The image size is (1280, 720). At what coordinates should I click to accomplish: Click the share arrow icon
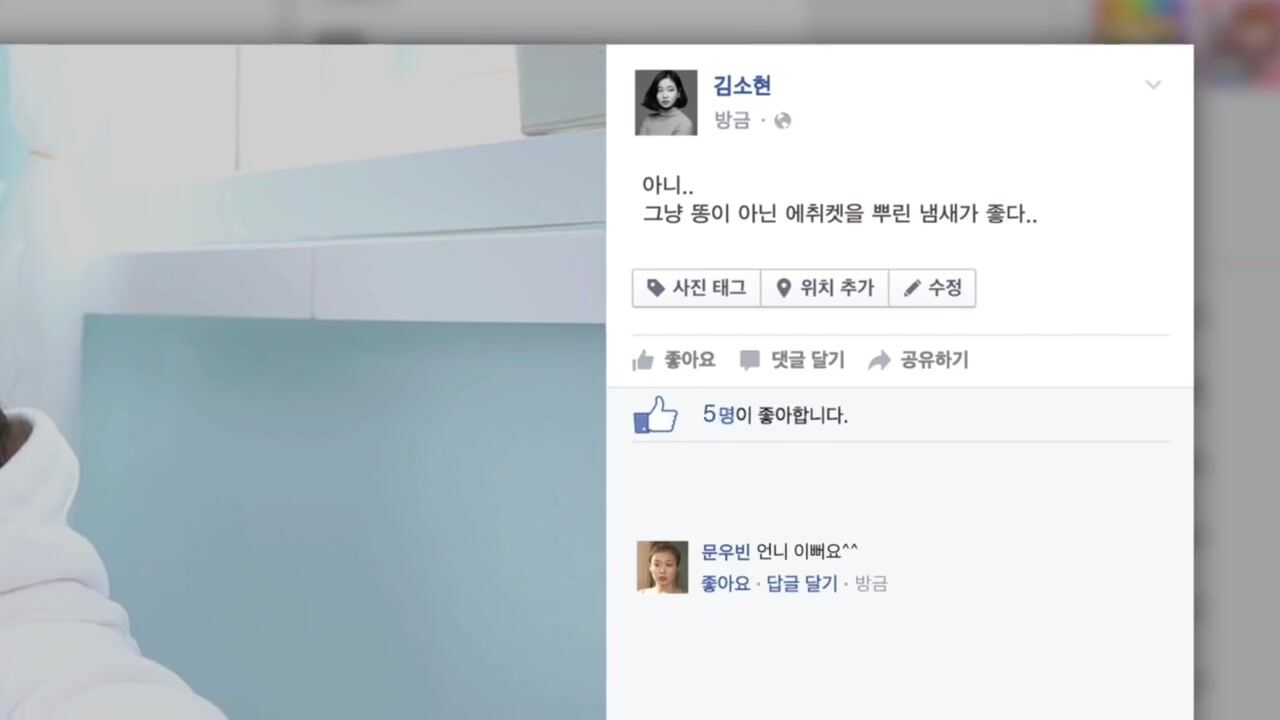point(879,361)
